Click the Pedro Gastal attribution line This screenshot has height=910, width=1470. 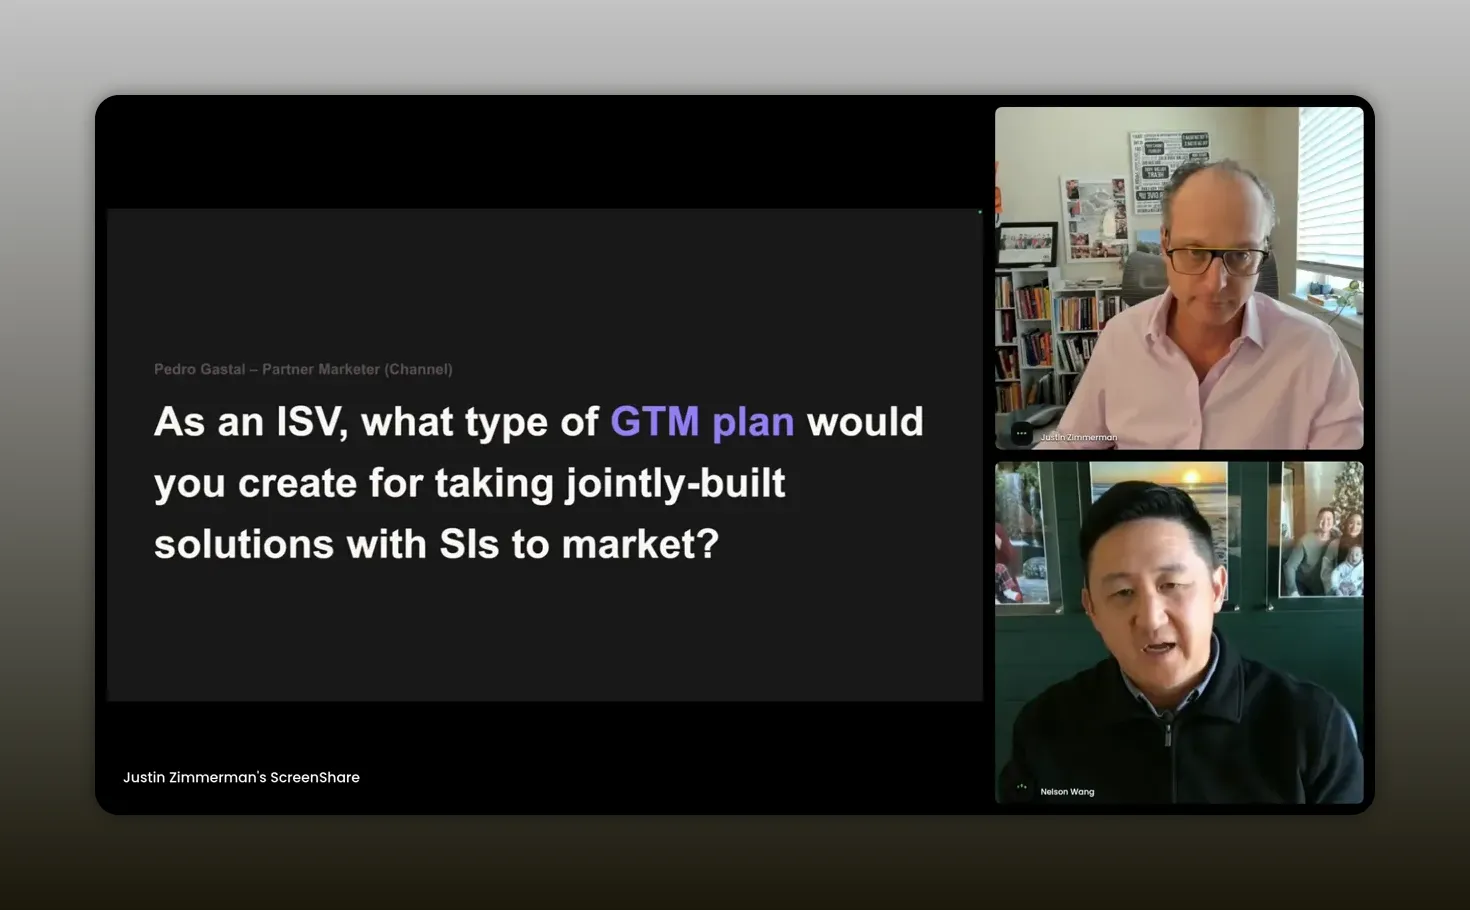(303, 369)
